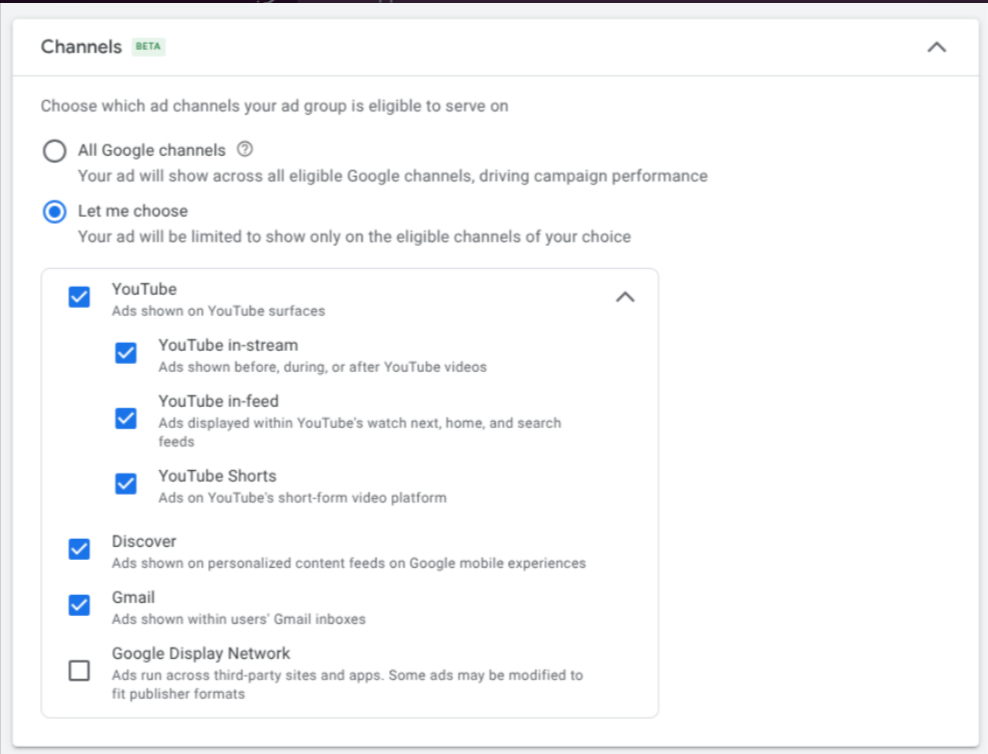Image resolution: width=988 pixels, height=754 pixels.
Task: Untick the YouTube Shorts checkbox
Action: (x=126, y=484)
